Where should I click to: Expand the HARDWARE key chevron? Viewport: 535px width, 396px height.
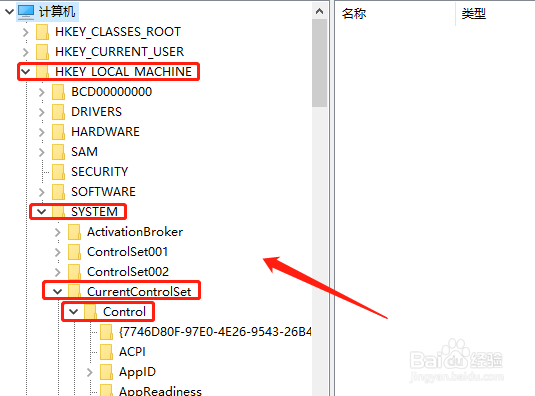point(41,132)
